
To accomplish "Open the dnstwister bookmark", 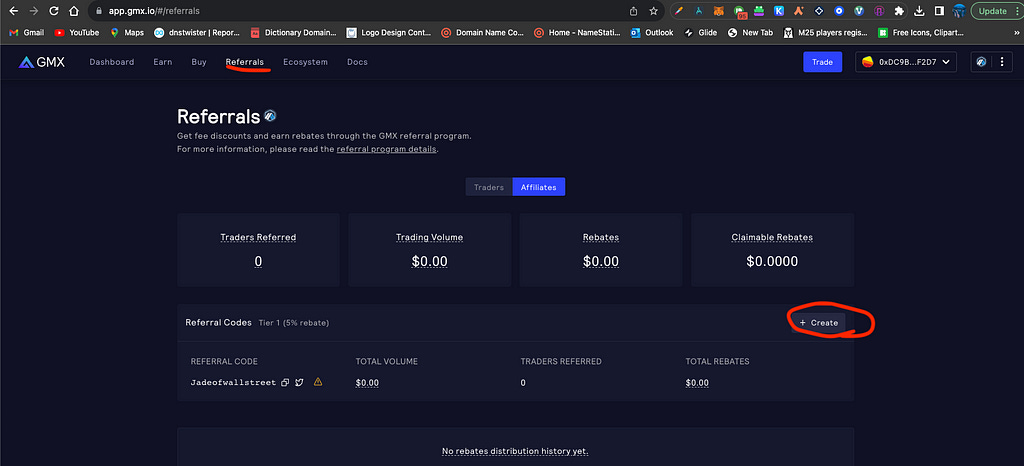I will pos(197,32).
